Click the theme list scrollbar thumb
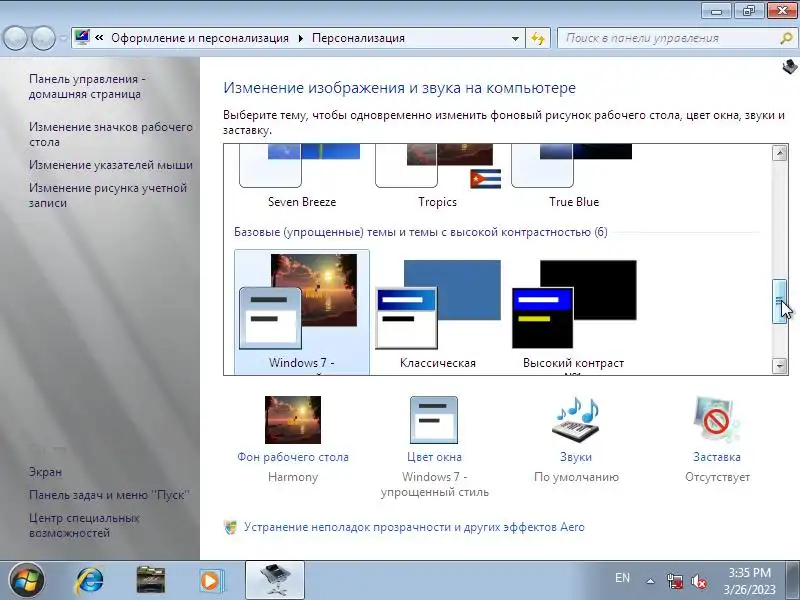 click(780, 301)
